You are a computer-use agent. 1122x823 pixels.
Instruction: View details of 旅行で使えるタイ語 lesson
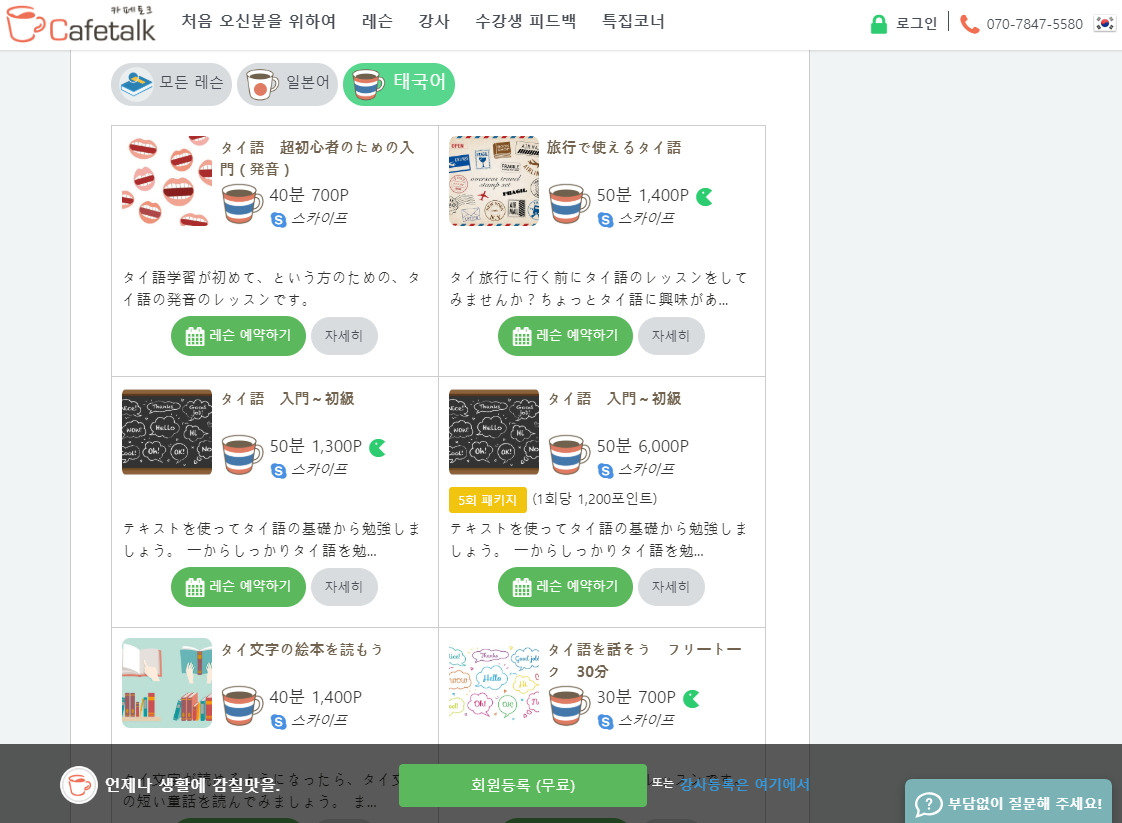click(x=671, y=336)
